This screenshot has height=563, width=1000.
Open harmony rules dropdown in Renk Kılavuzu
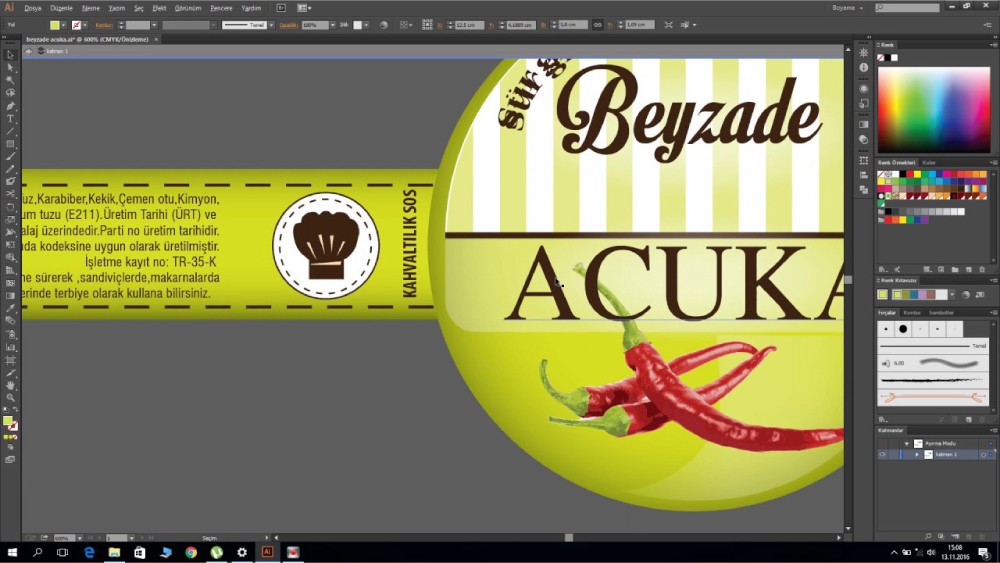click(952, 295)
